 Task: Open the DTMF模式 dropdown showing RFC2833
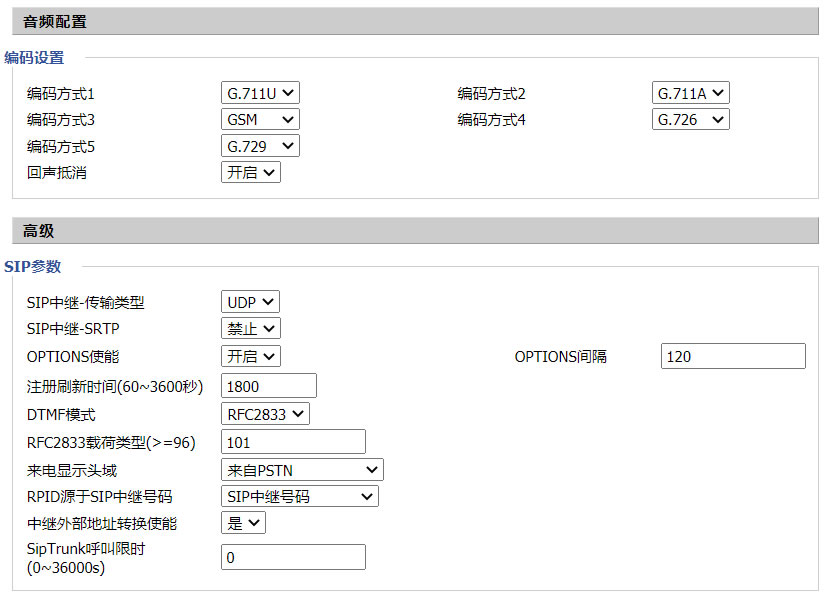click(x=265, y=414)
